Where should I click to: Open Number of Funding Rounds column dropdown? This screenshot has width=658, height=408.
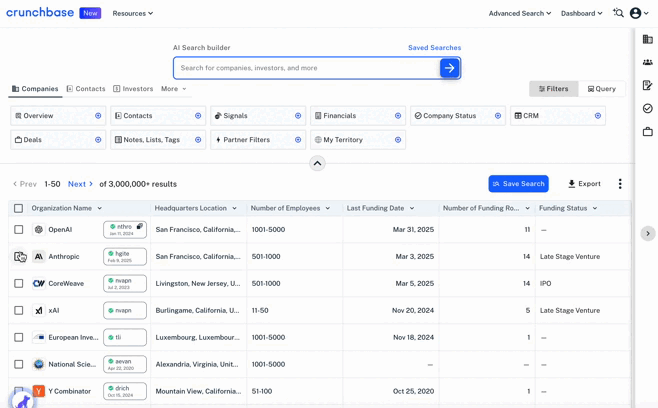pos(527,208)
